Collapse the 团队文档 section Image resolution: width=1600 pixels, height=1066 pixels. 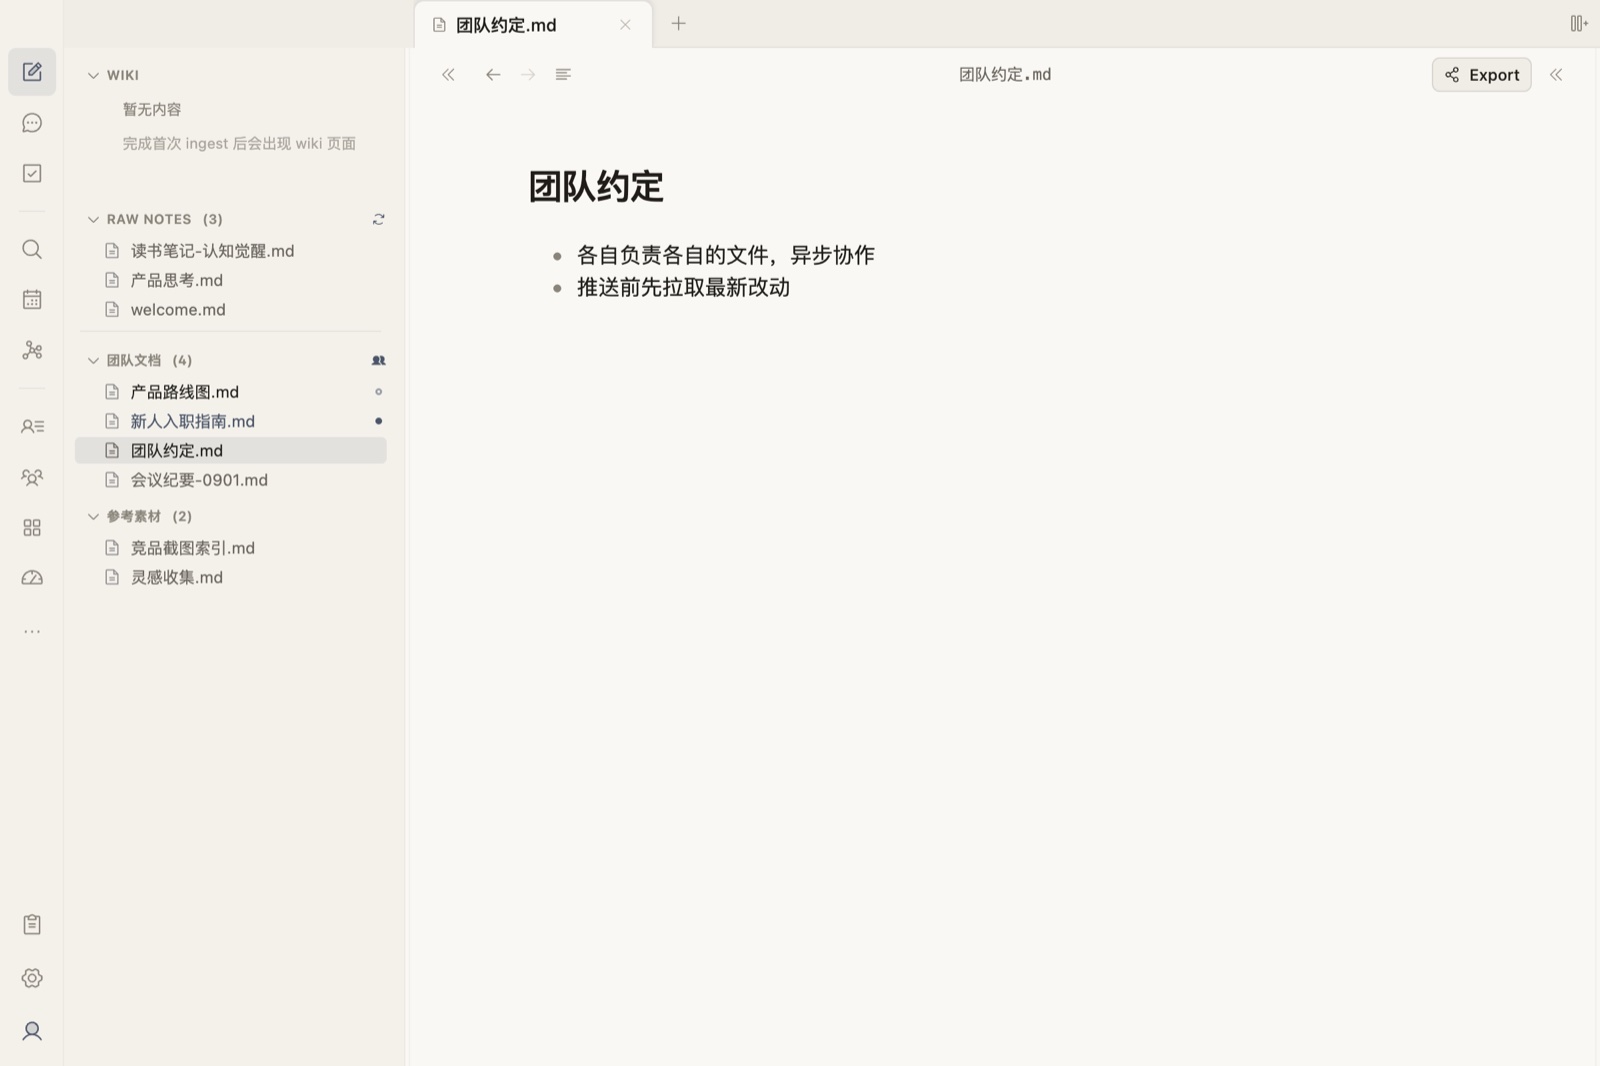pos(93,360)
